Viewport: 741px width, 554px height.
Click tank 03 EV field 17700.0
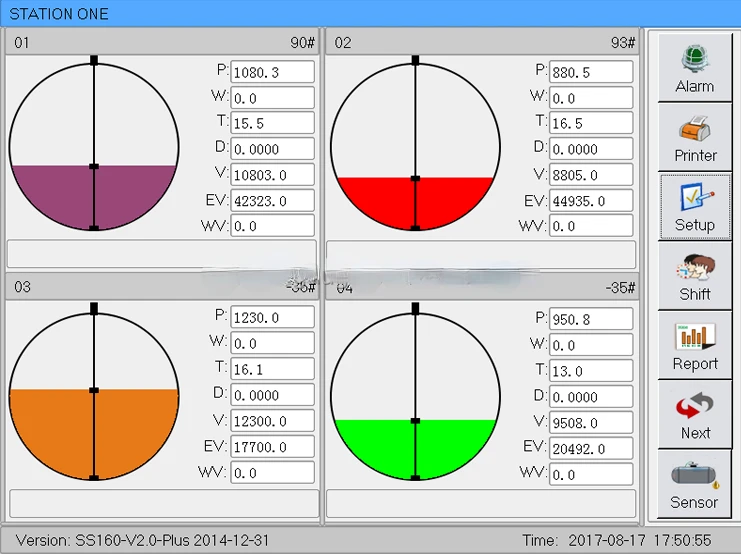coord(272,447)
